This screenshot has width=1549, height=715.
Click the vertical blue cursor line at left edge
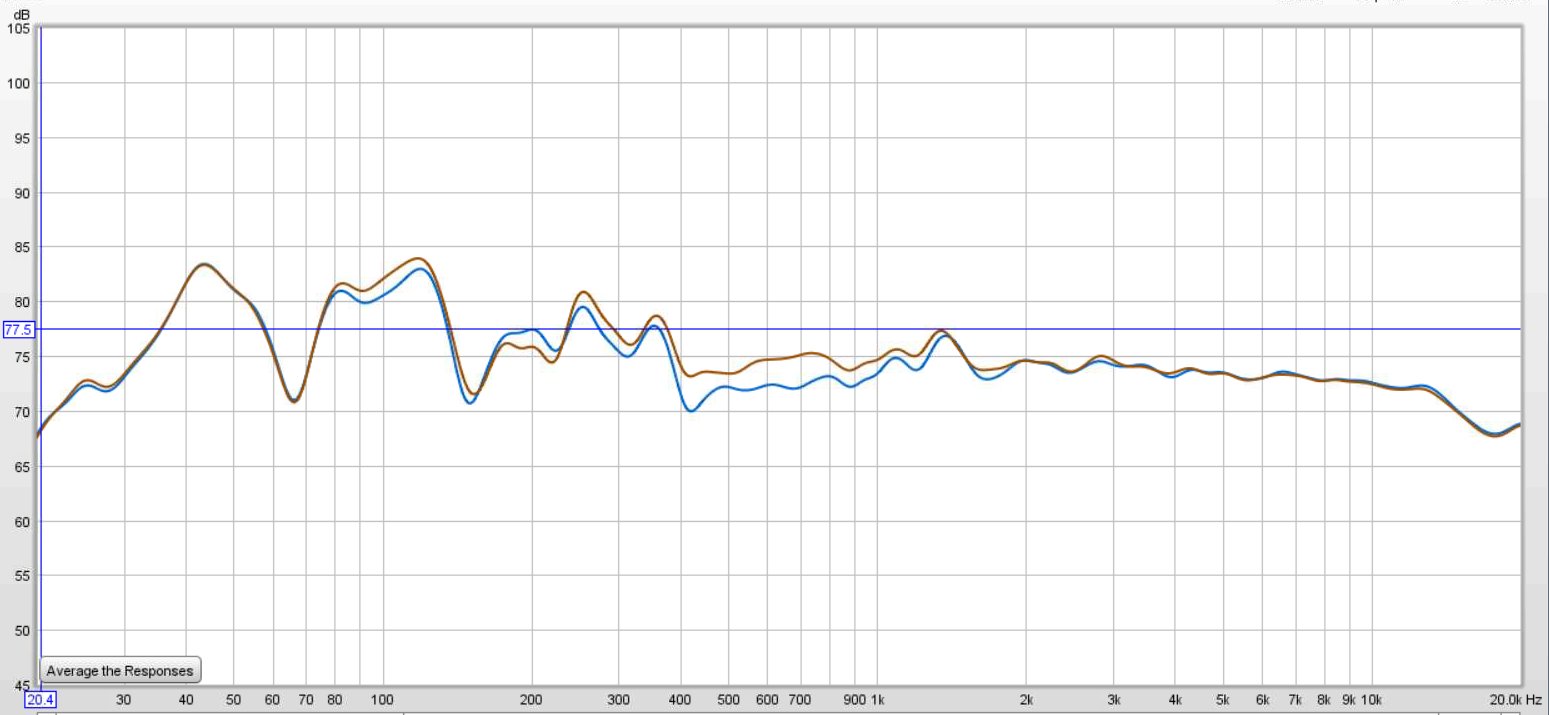tap(40, 360)
